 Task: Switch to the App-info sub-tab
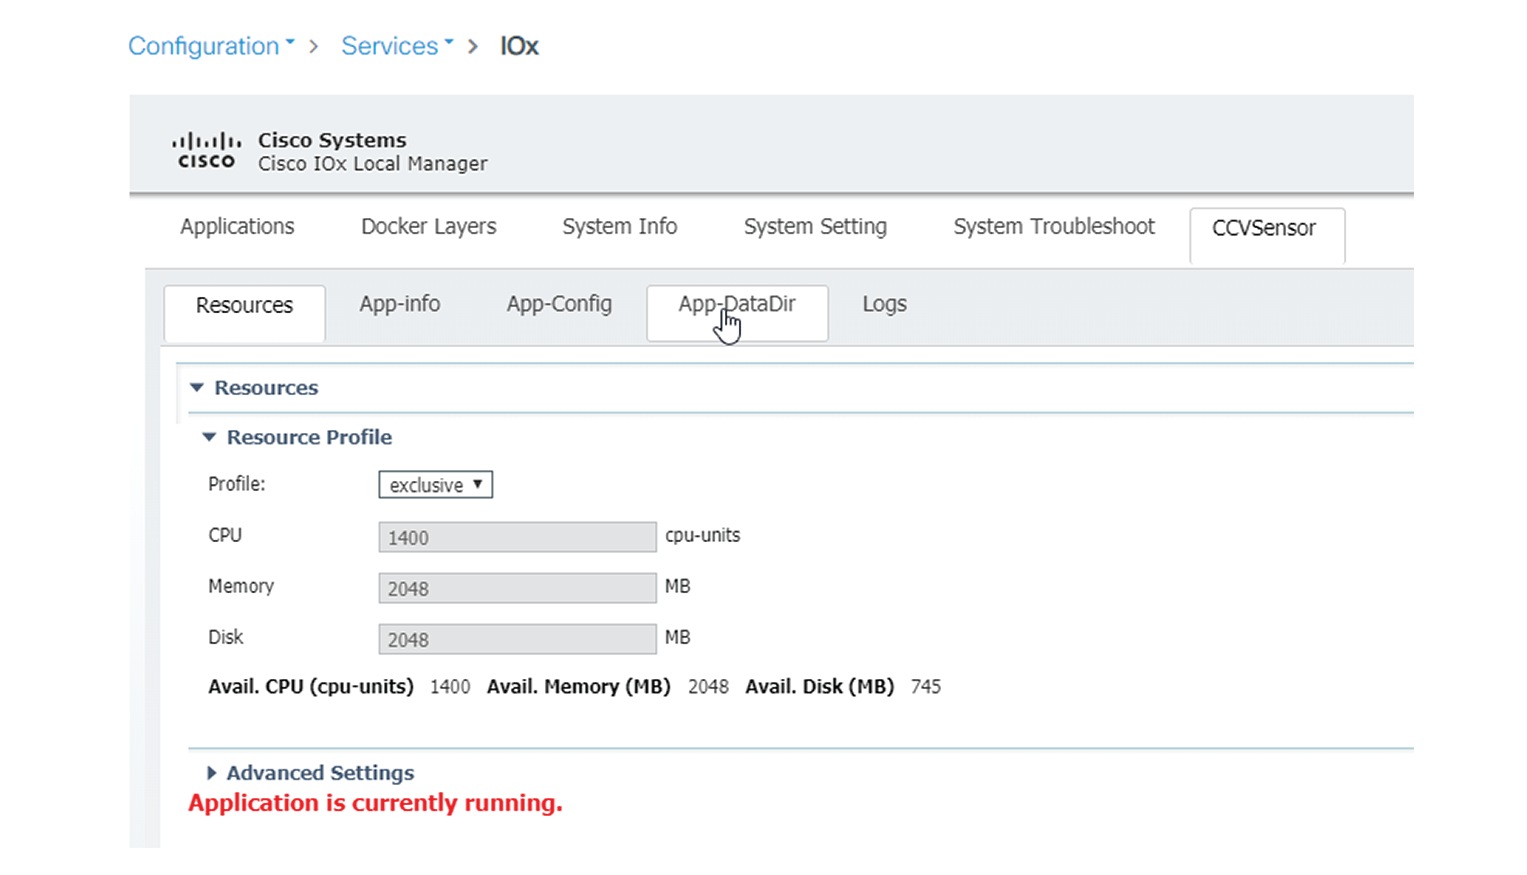coord(399,304)
